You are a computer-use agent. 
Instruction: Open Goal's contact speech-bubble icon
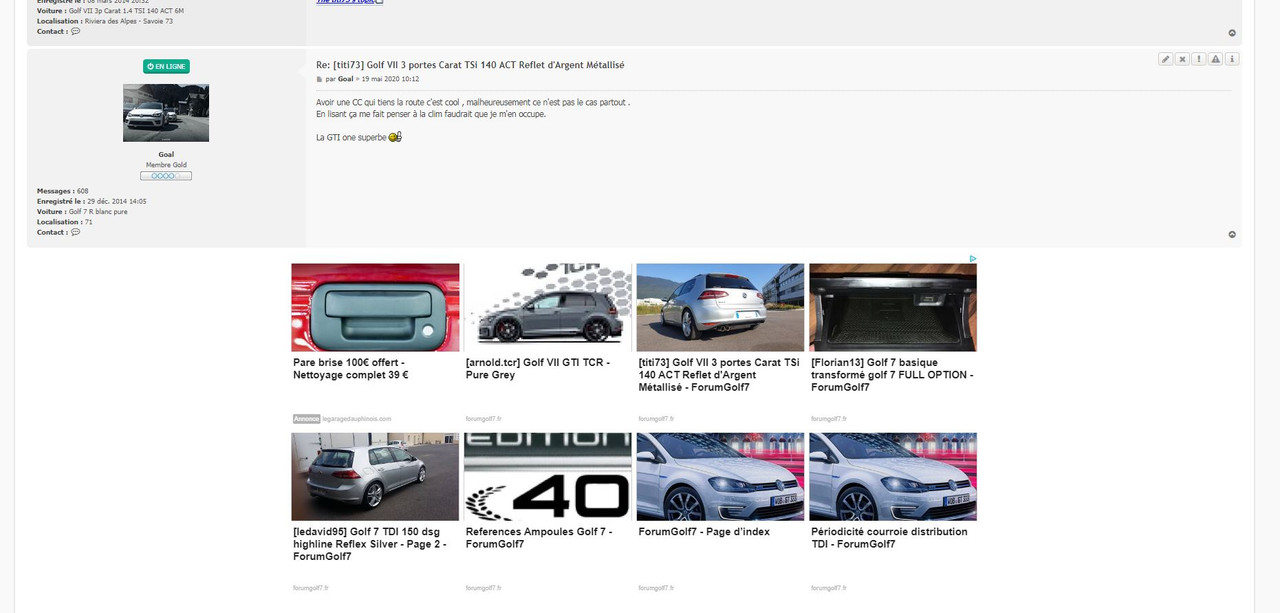pos(75,232)
